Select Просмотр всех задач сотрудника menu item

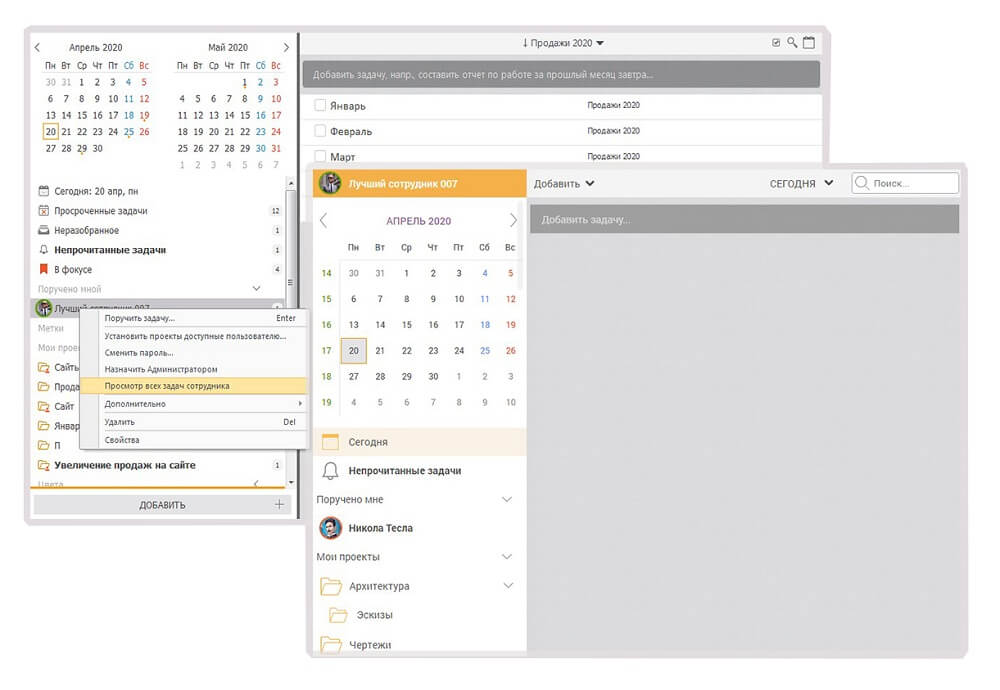coord(167,386)
